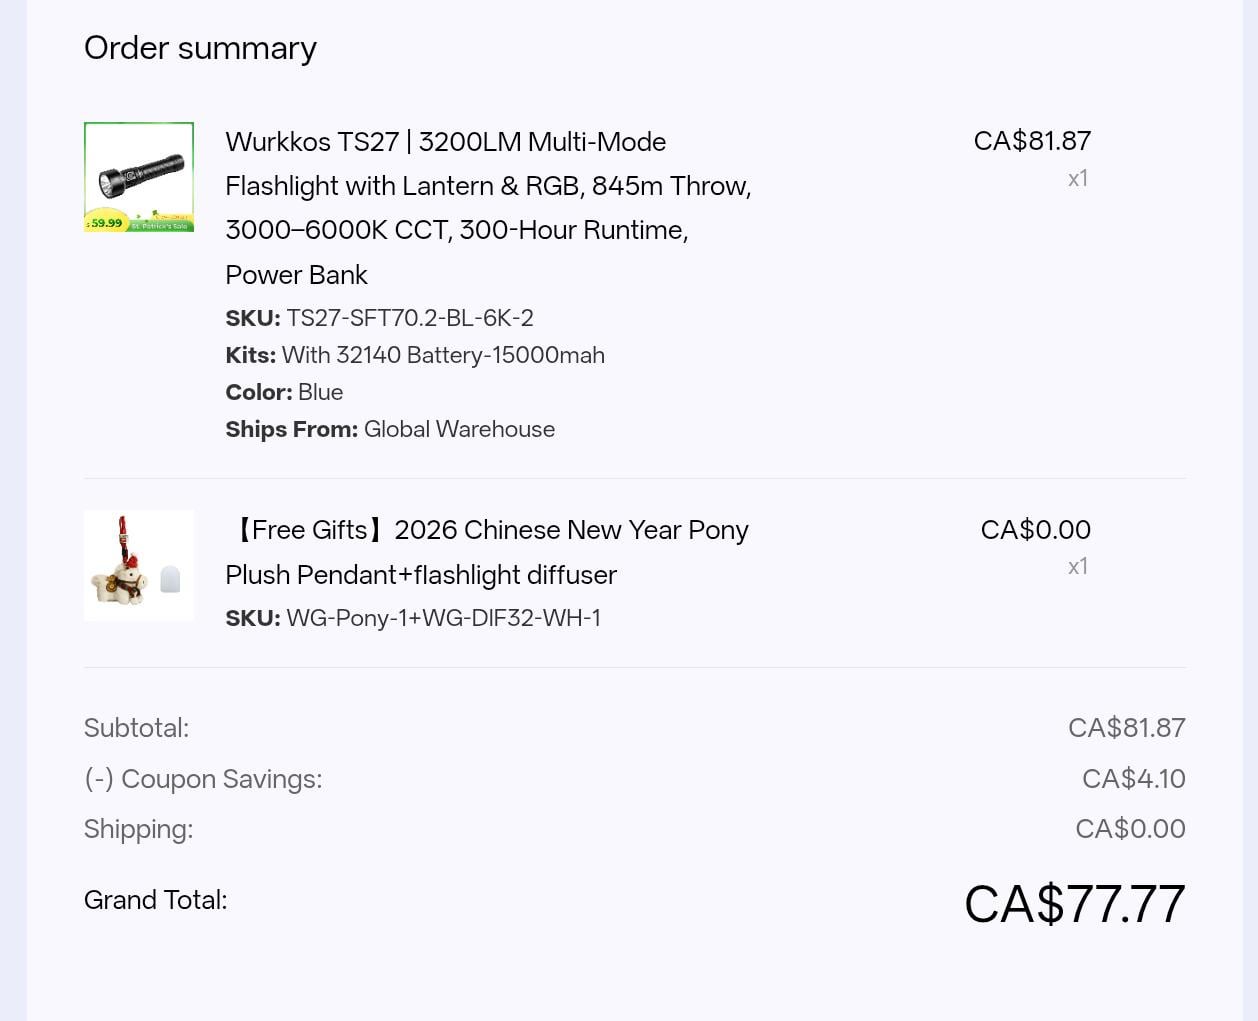This screenshot has width=1258, height=1021.
Task: Click the Color: Blue attribute
Action: [284, 392]
